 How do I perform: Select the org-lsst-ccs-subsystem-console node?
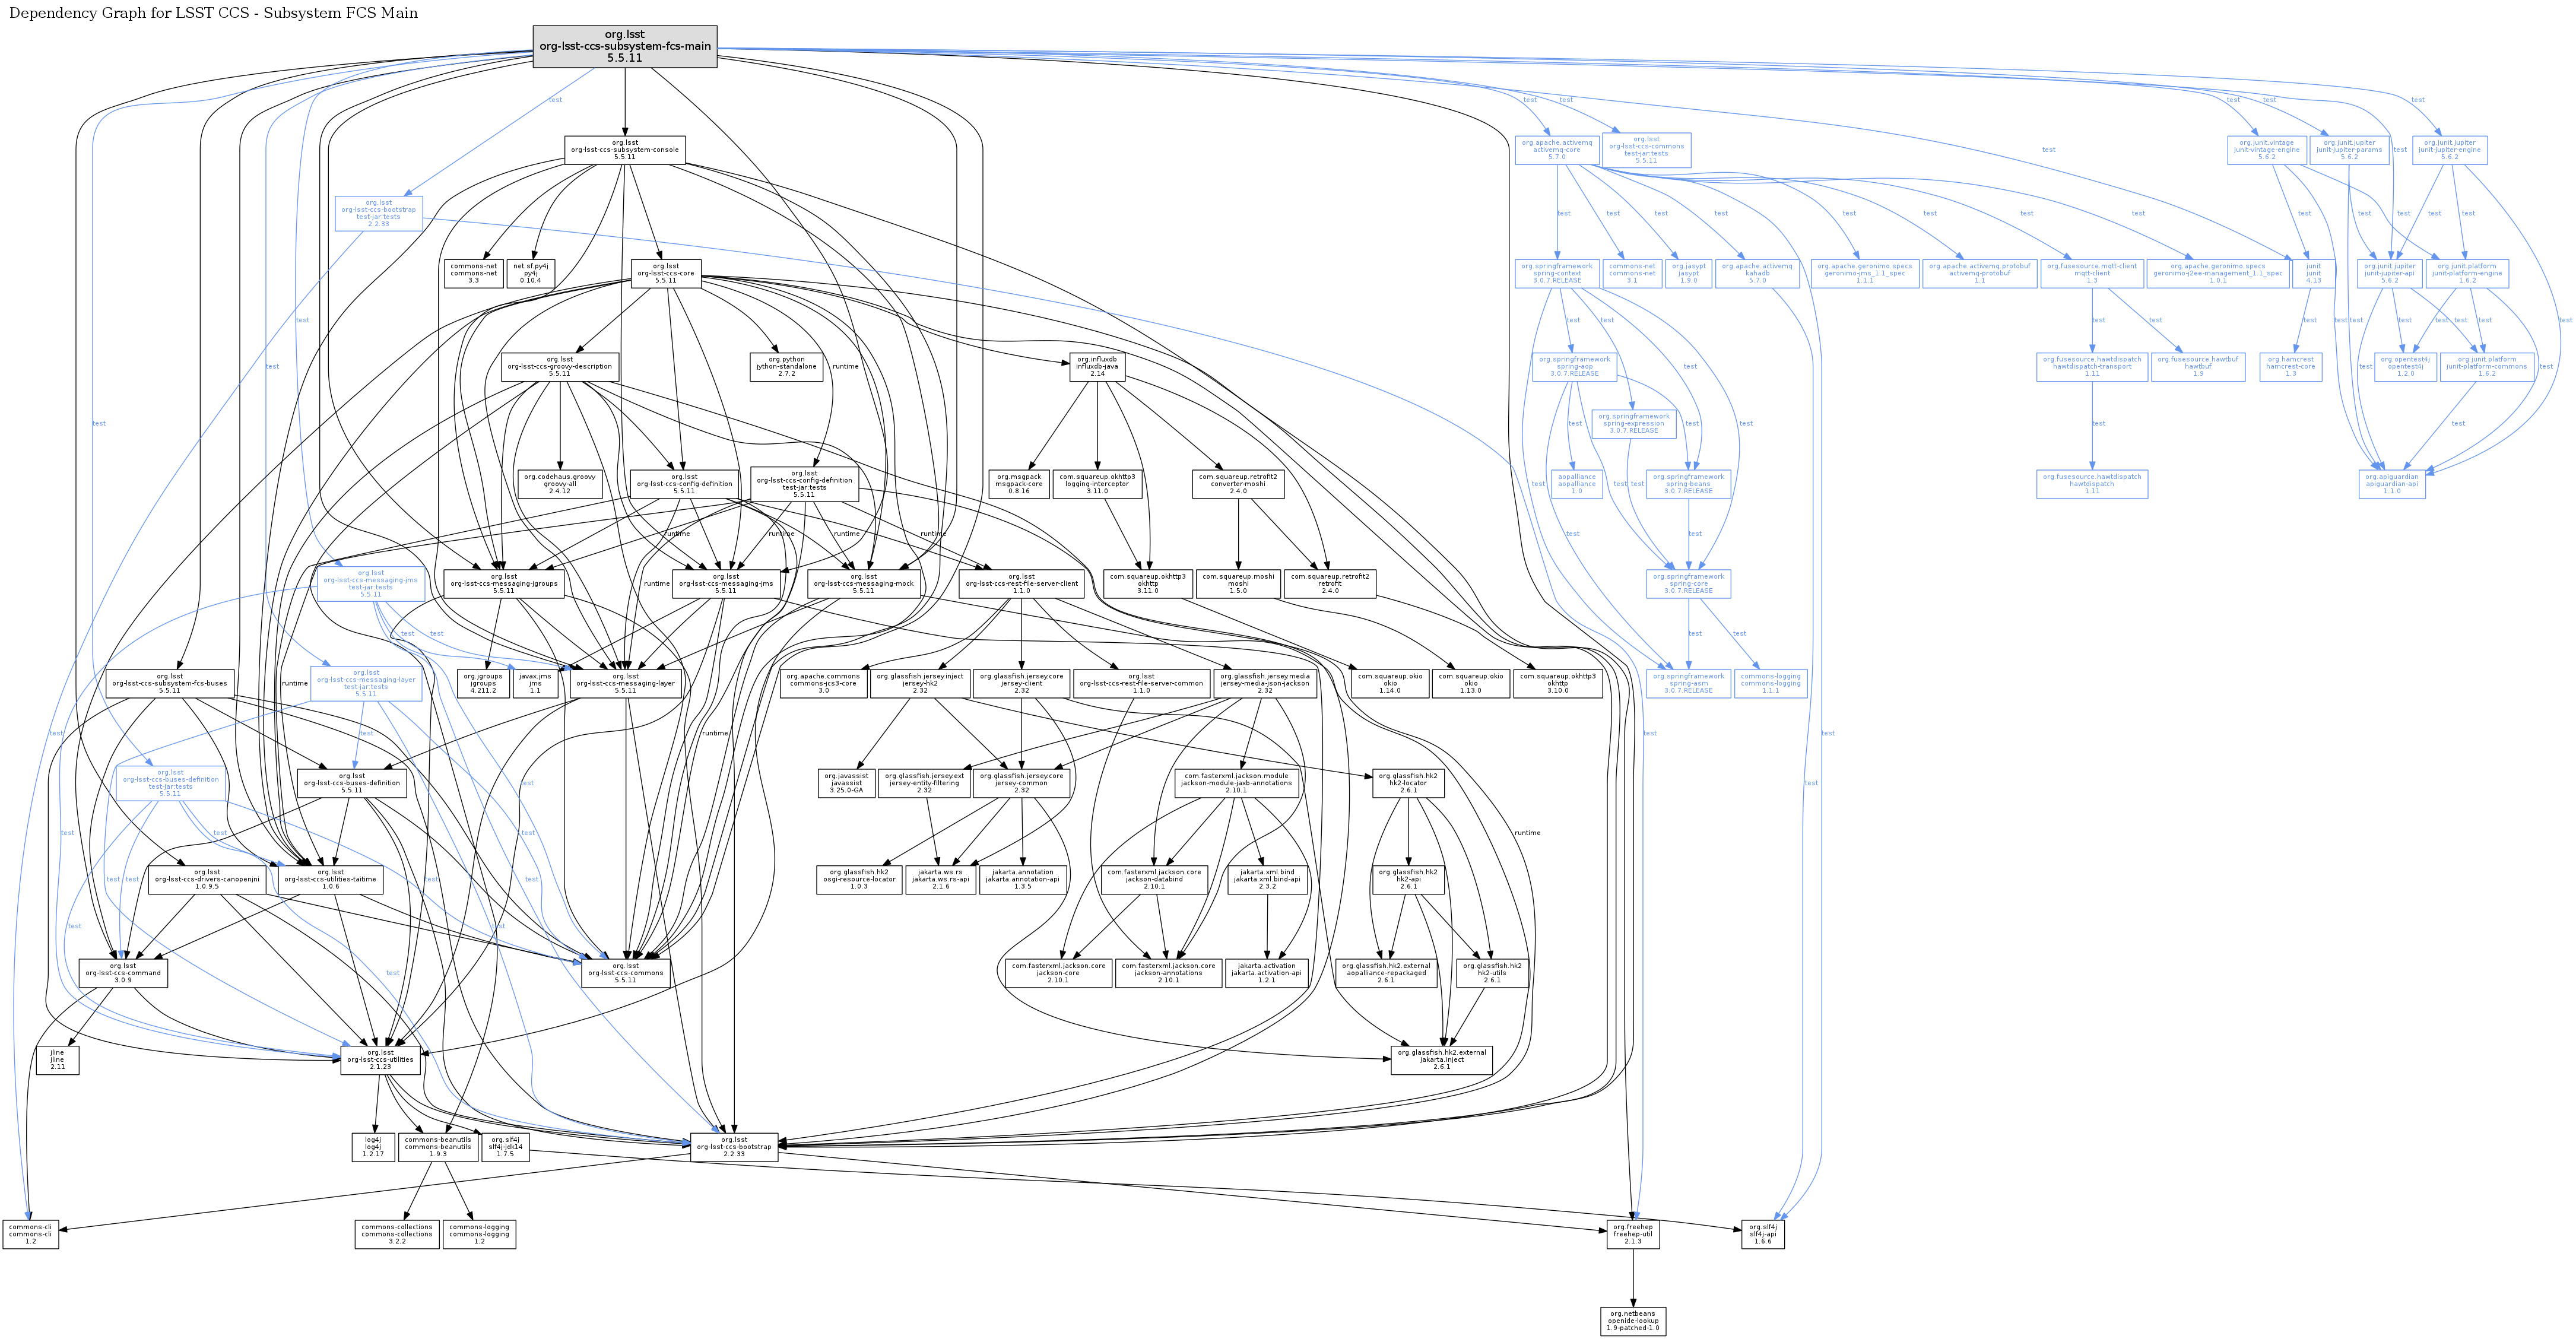(x=625, y=150)
